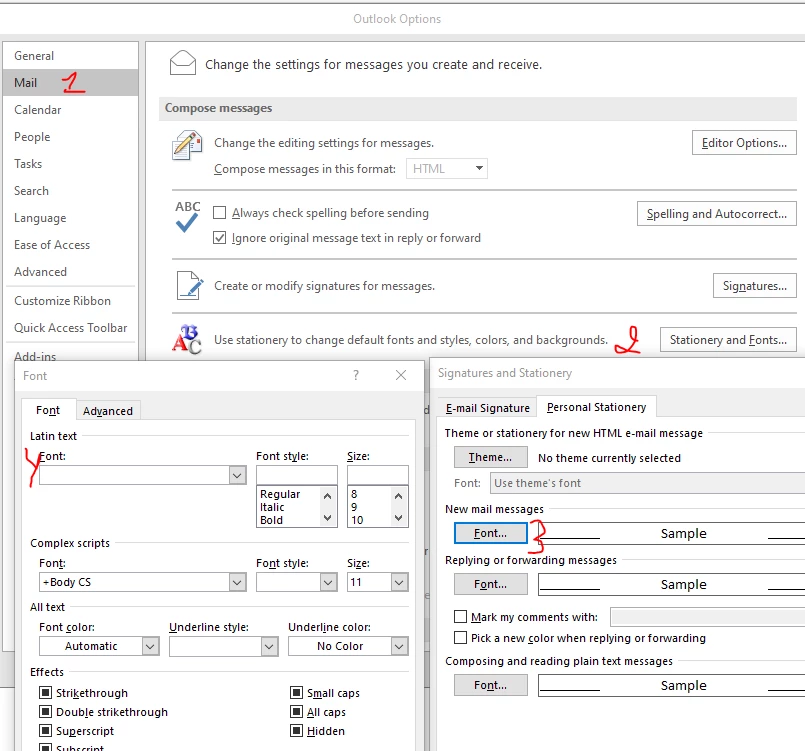The image size is (805, 751).
Task: Switch to the E-mail Signature tab
Action: coord(487,408)
